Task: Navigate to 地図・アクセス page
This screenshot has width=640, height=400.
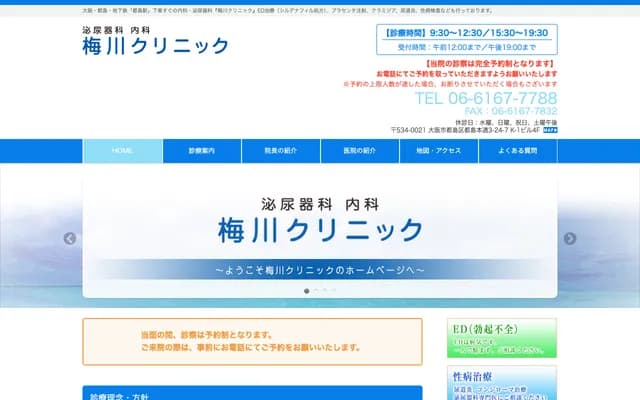Action: pyautogui.click(x=438, y=151)
